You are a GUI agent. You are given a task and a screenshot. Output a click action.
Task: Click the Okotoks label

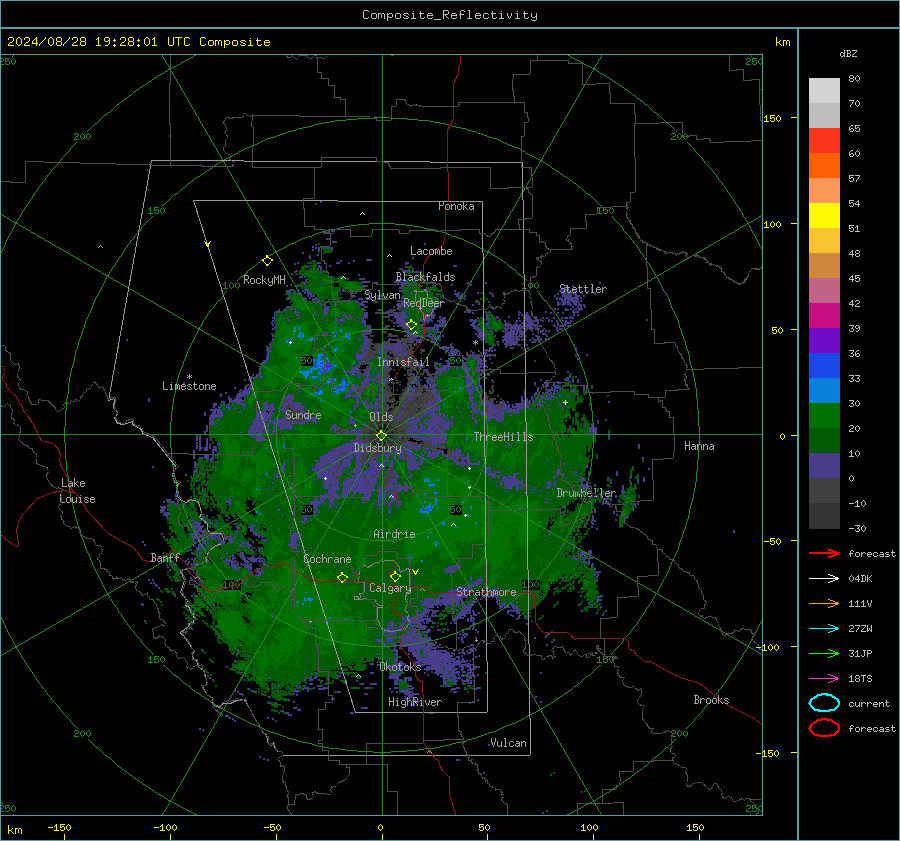(400, 666)
